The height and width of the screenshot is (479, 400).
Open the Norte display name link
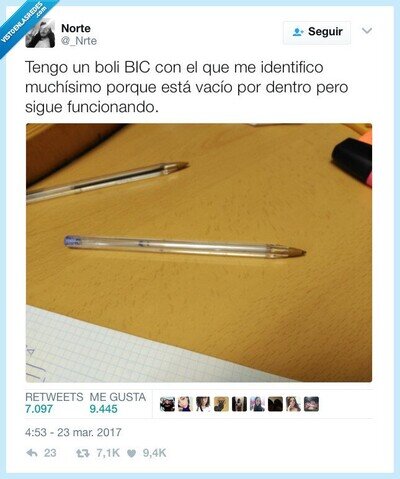(x=76, y=28)
